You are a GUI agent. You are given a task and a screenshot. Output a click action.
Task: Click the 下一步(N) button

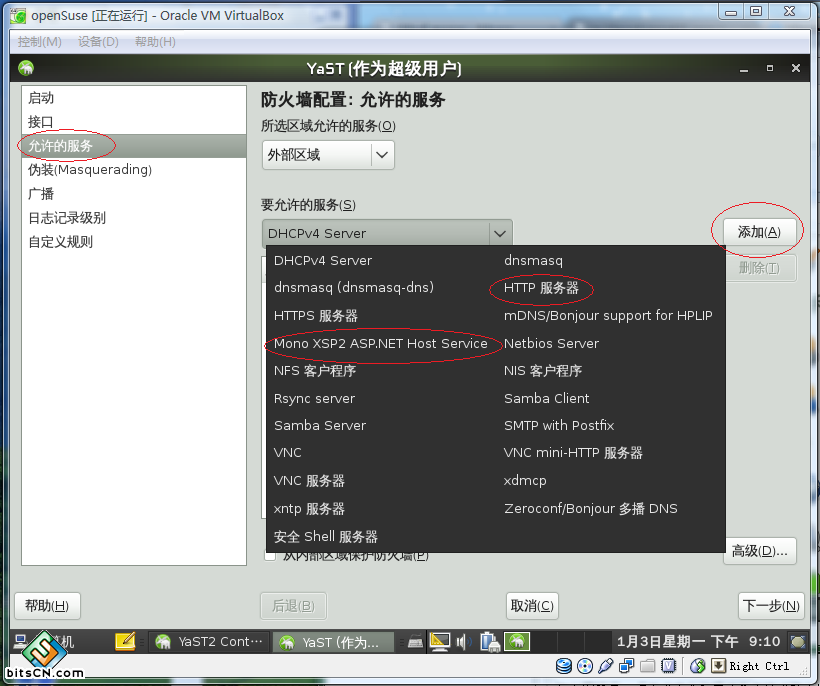pyautogui.click(x=771, y=606)
